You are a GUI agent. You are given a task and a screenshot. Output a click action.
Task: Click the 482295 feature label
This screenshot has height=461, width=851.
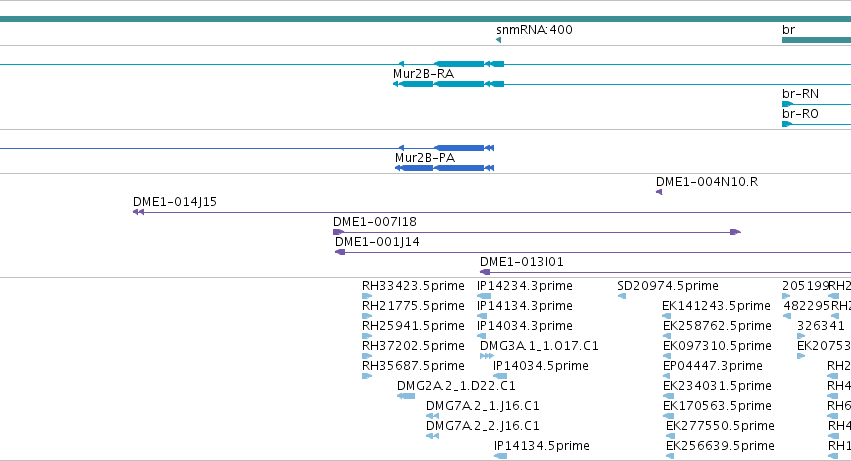[x=806, y=306]
